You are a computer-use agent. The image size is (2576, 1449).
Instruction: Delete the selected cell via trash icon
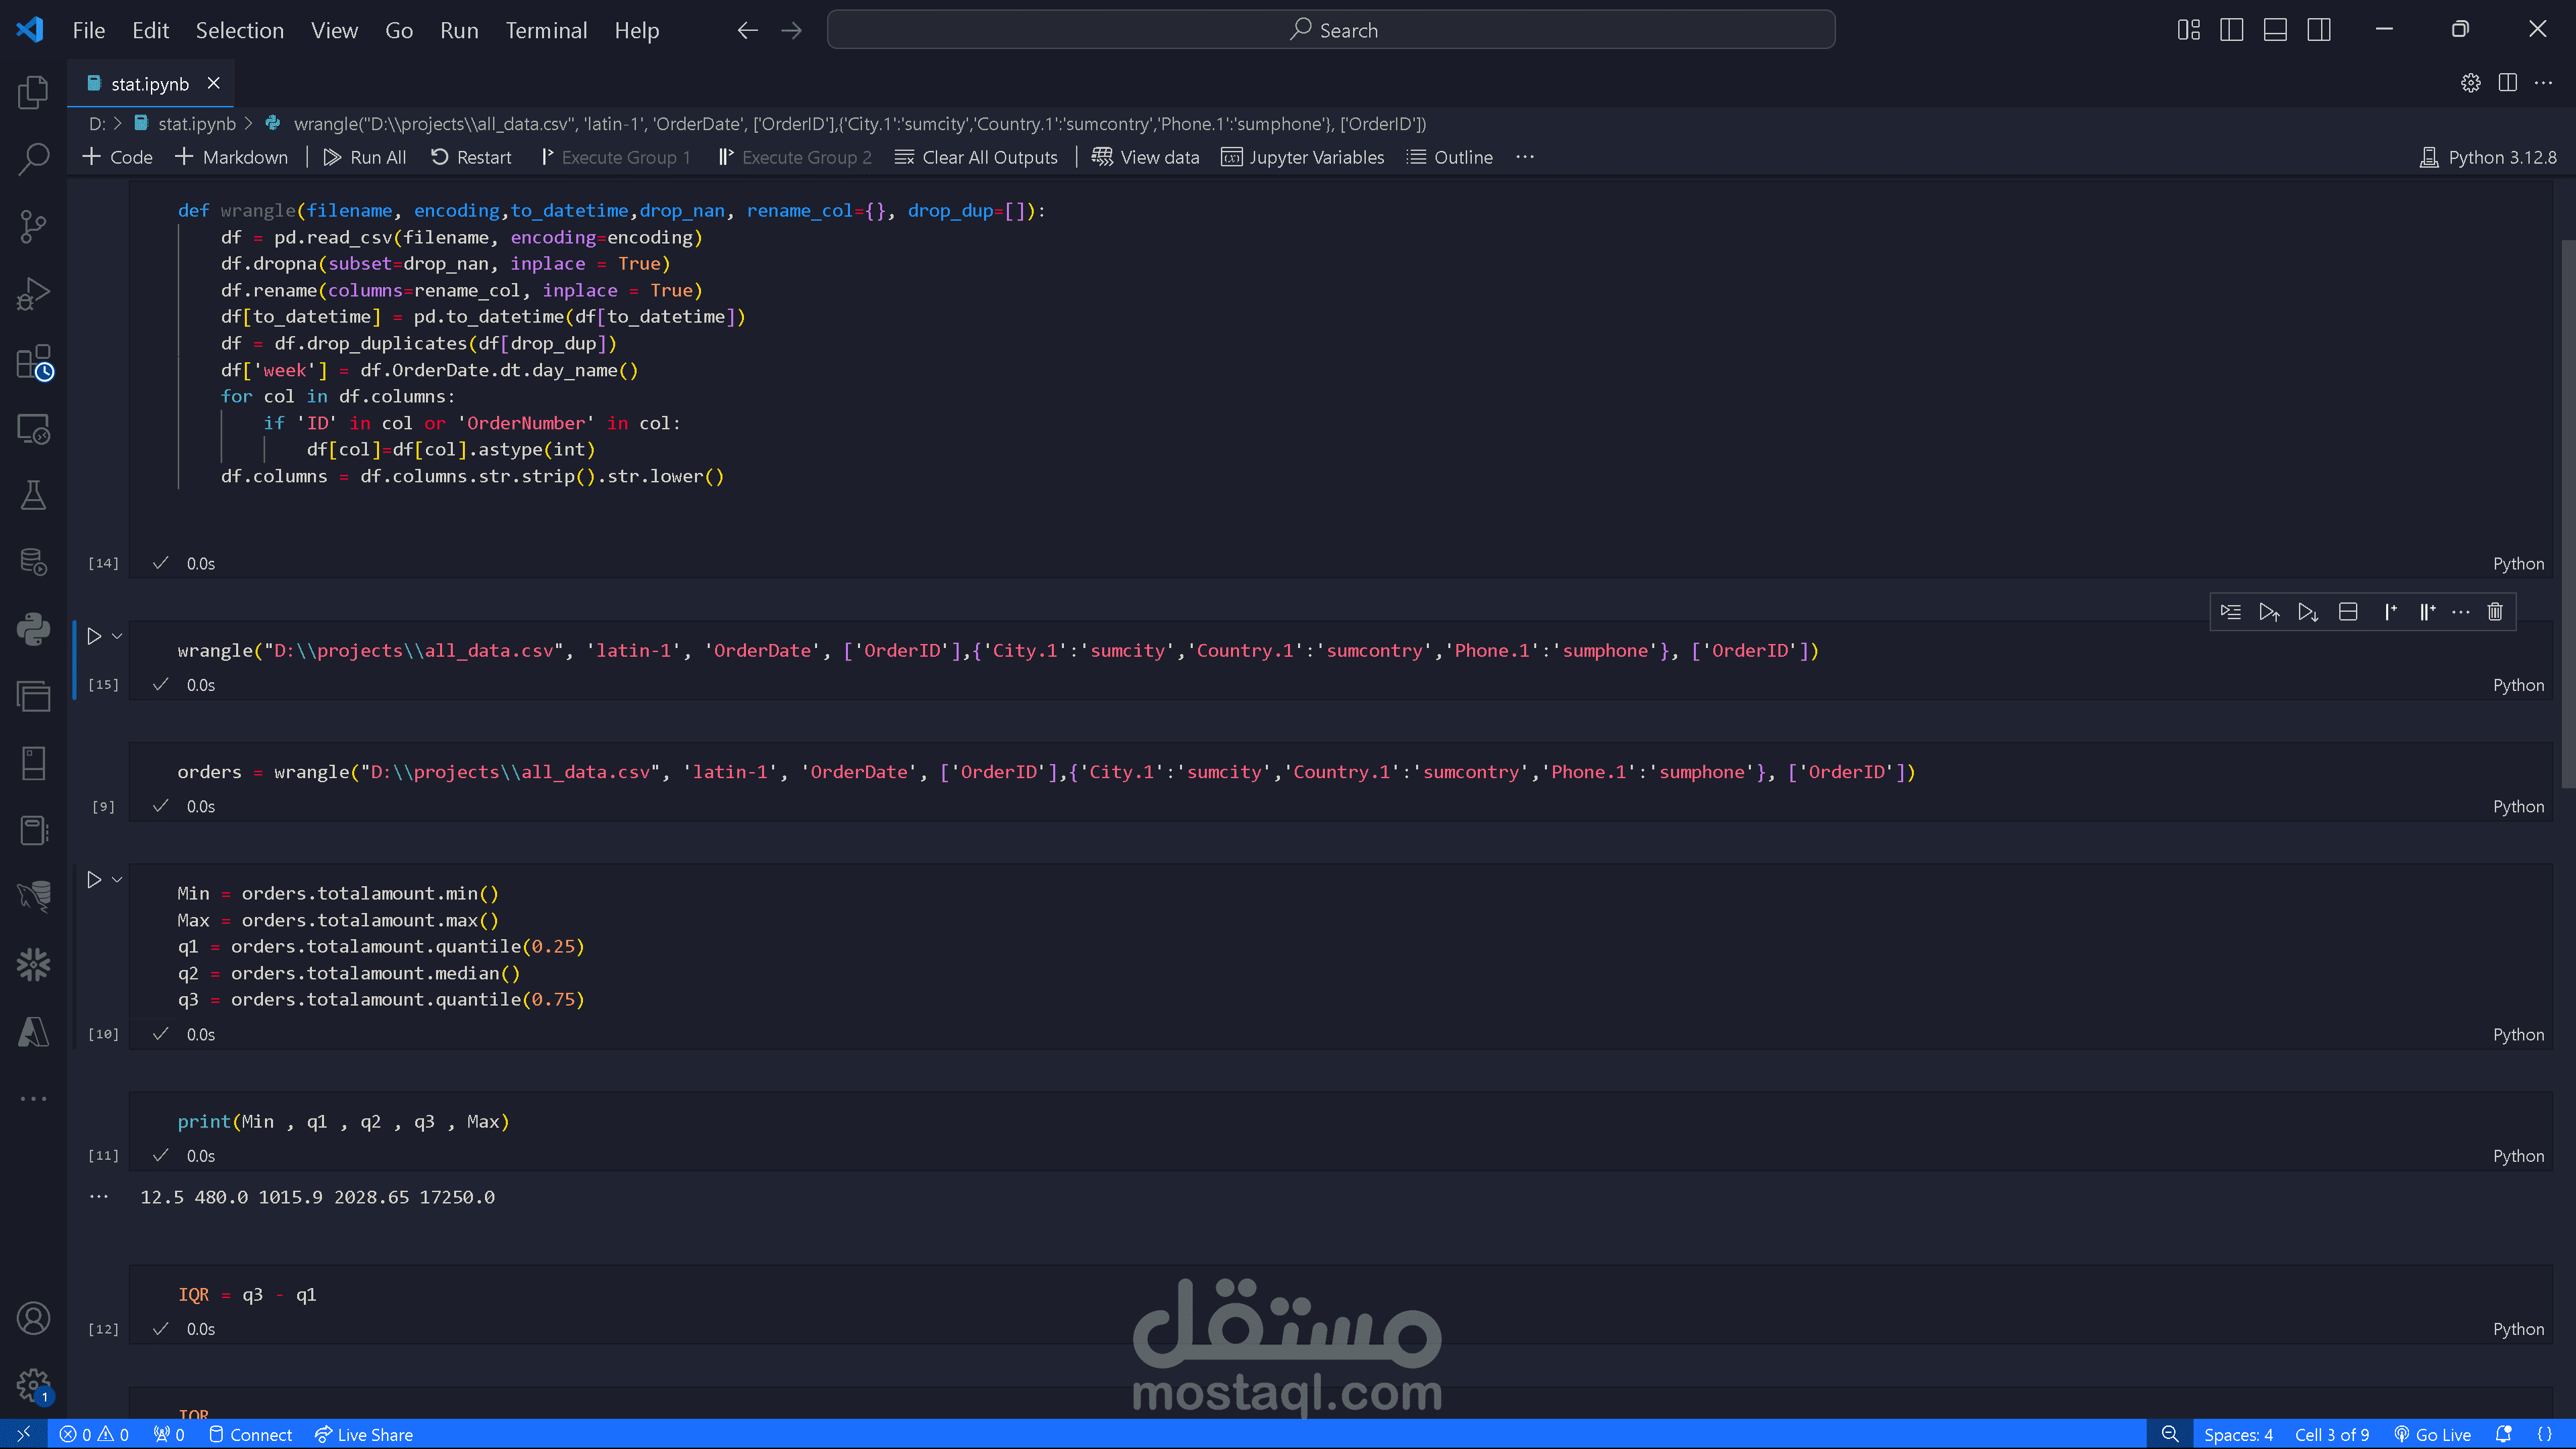(x=2494, y=611)
